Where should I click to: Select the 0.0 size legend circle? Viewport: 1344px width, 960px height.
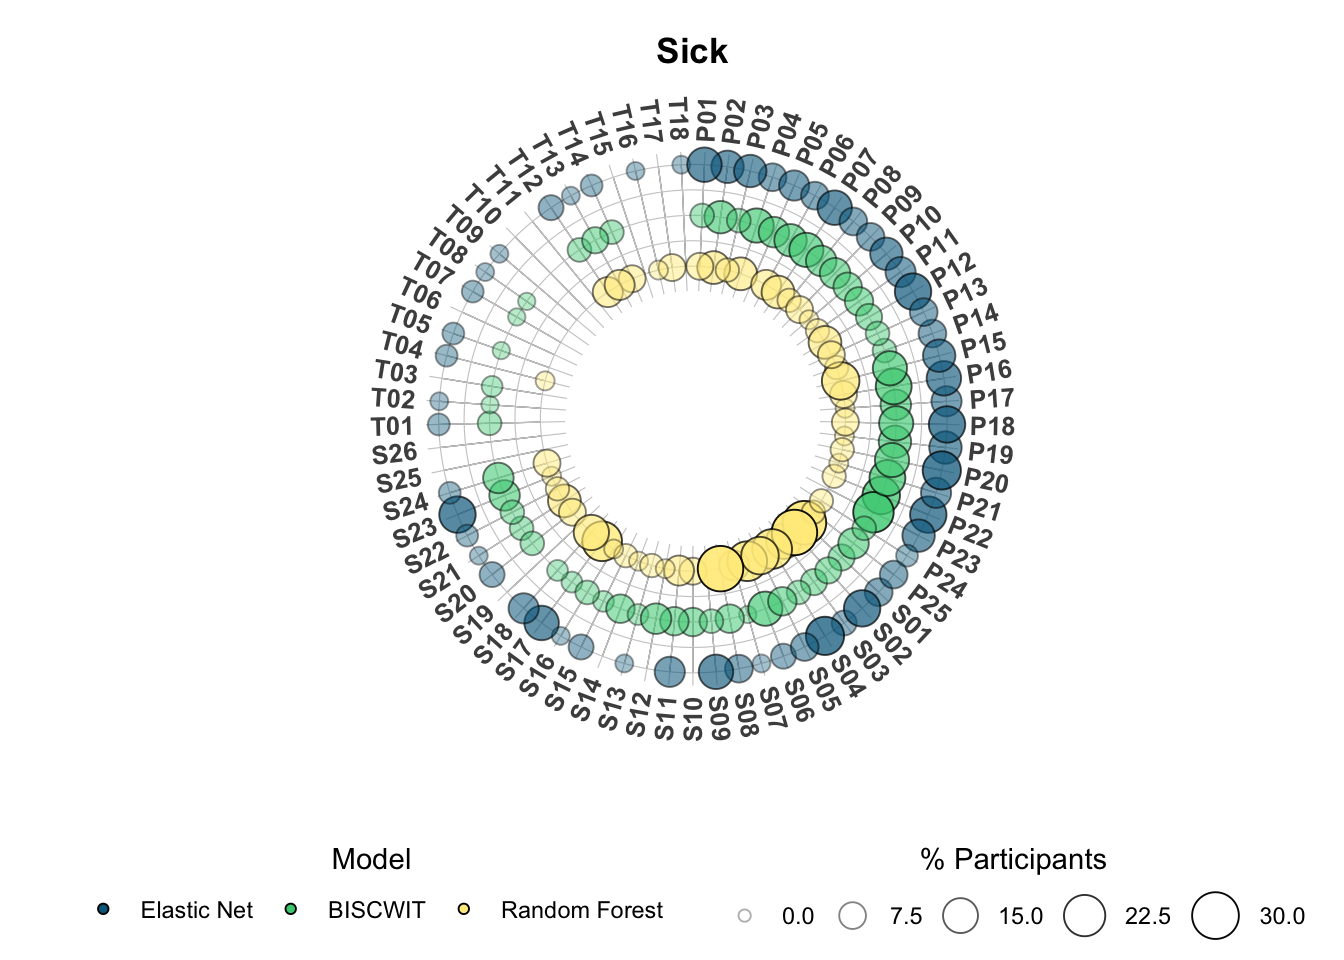pyautogui.click(x=744, y=916)
